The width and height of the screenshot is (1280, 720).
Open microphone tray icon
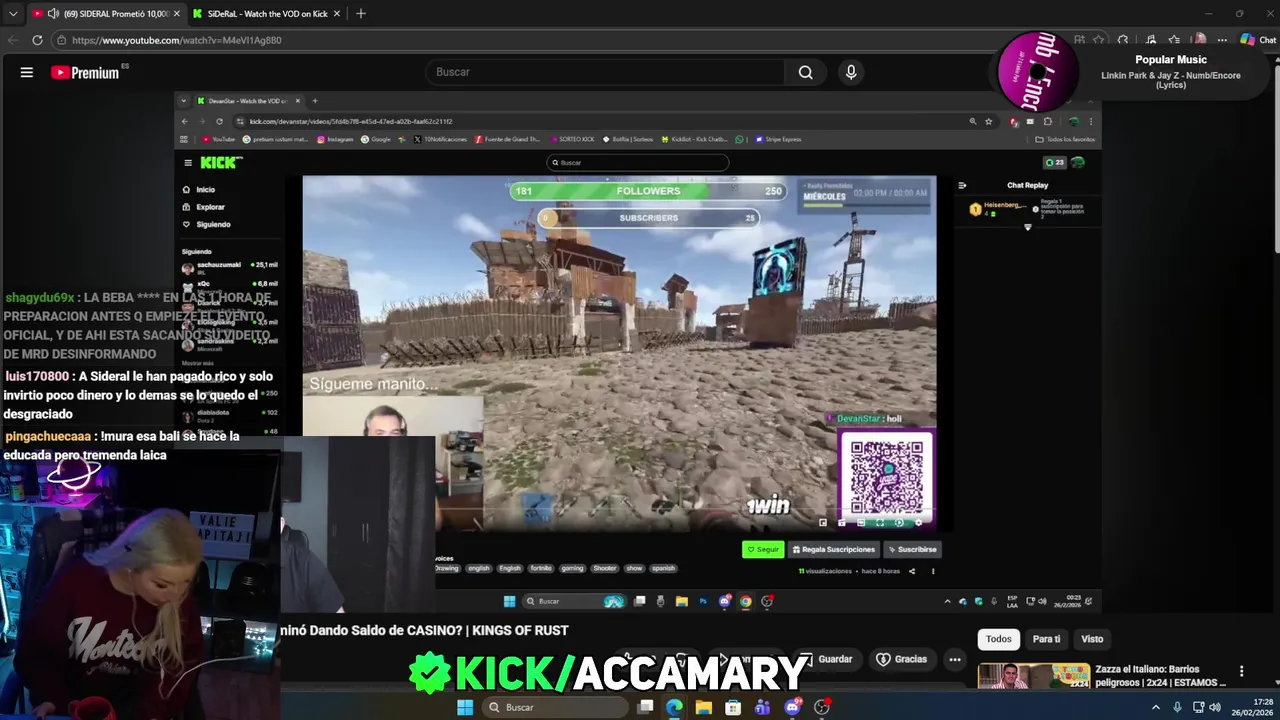1177,707
